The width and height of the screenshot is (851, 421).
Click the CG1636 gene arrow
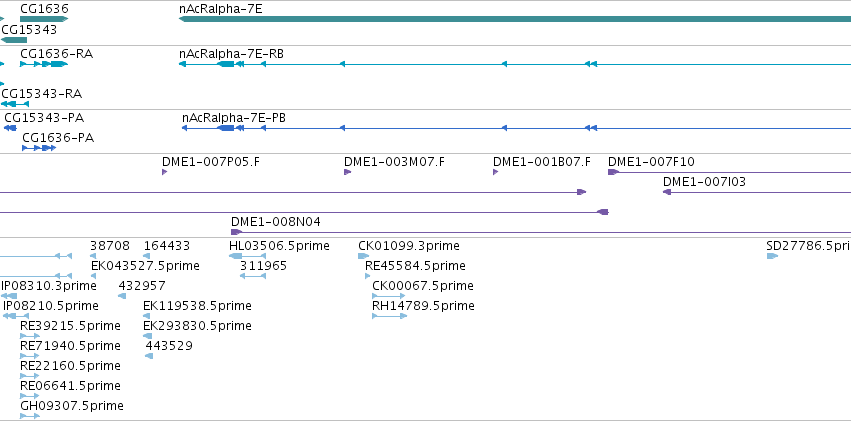pyautogui.click(x=44, y=19)
